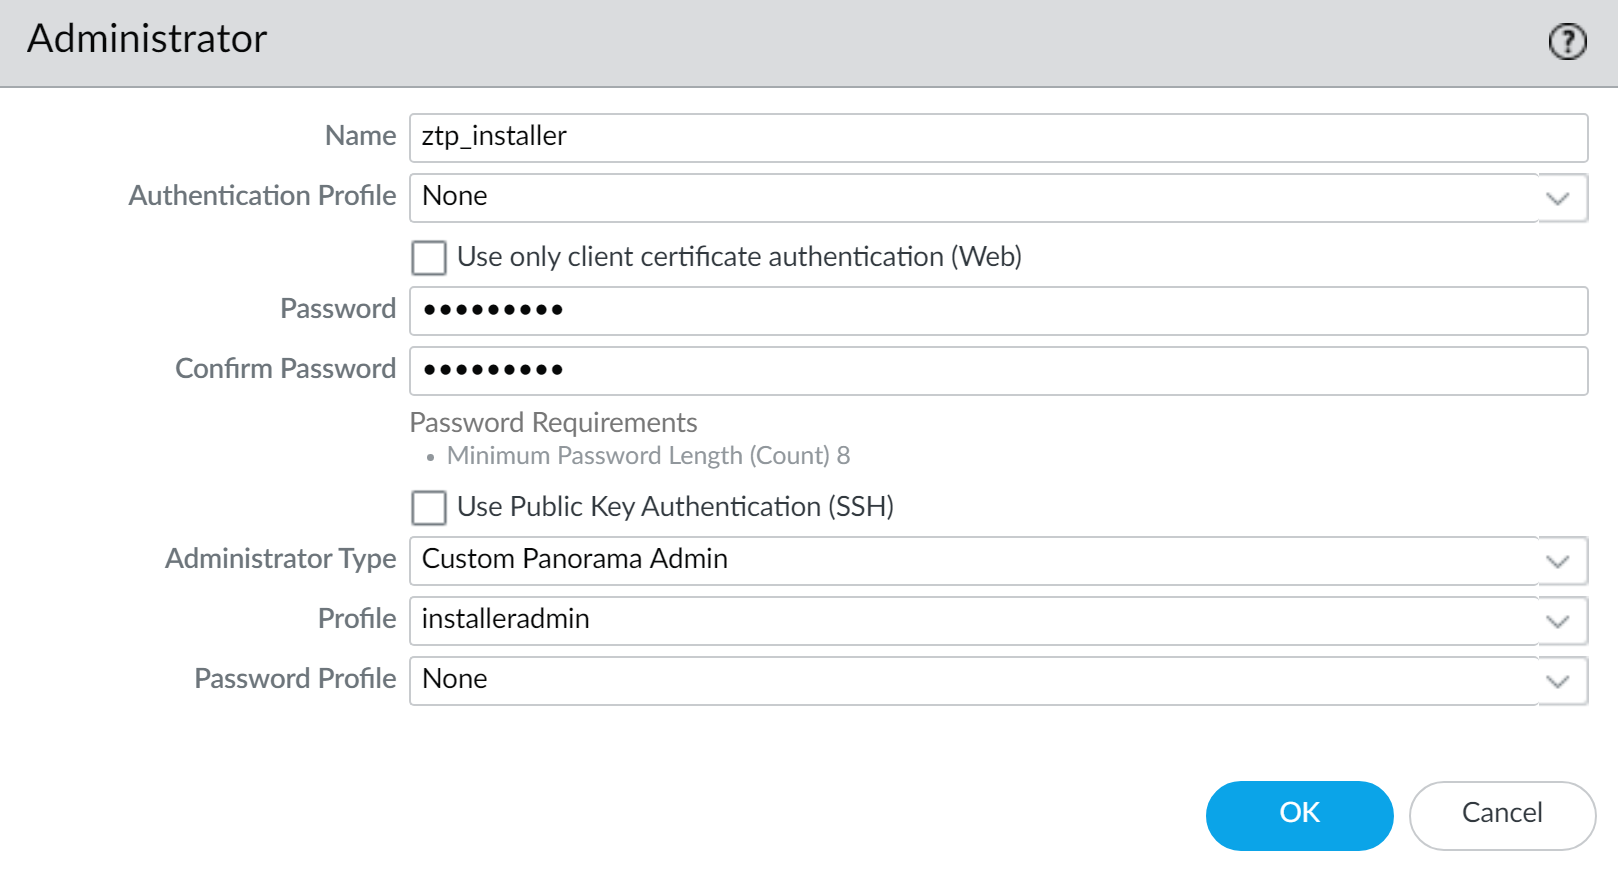Click the Administrator dialog title
Viewport: 1618px width, 884px height.
click(147, 39)
